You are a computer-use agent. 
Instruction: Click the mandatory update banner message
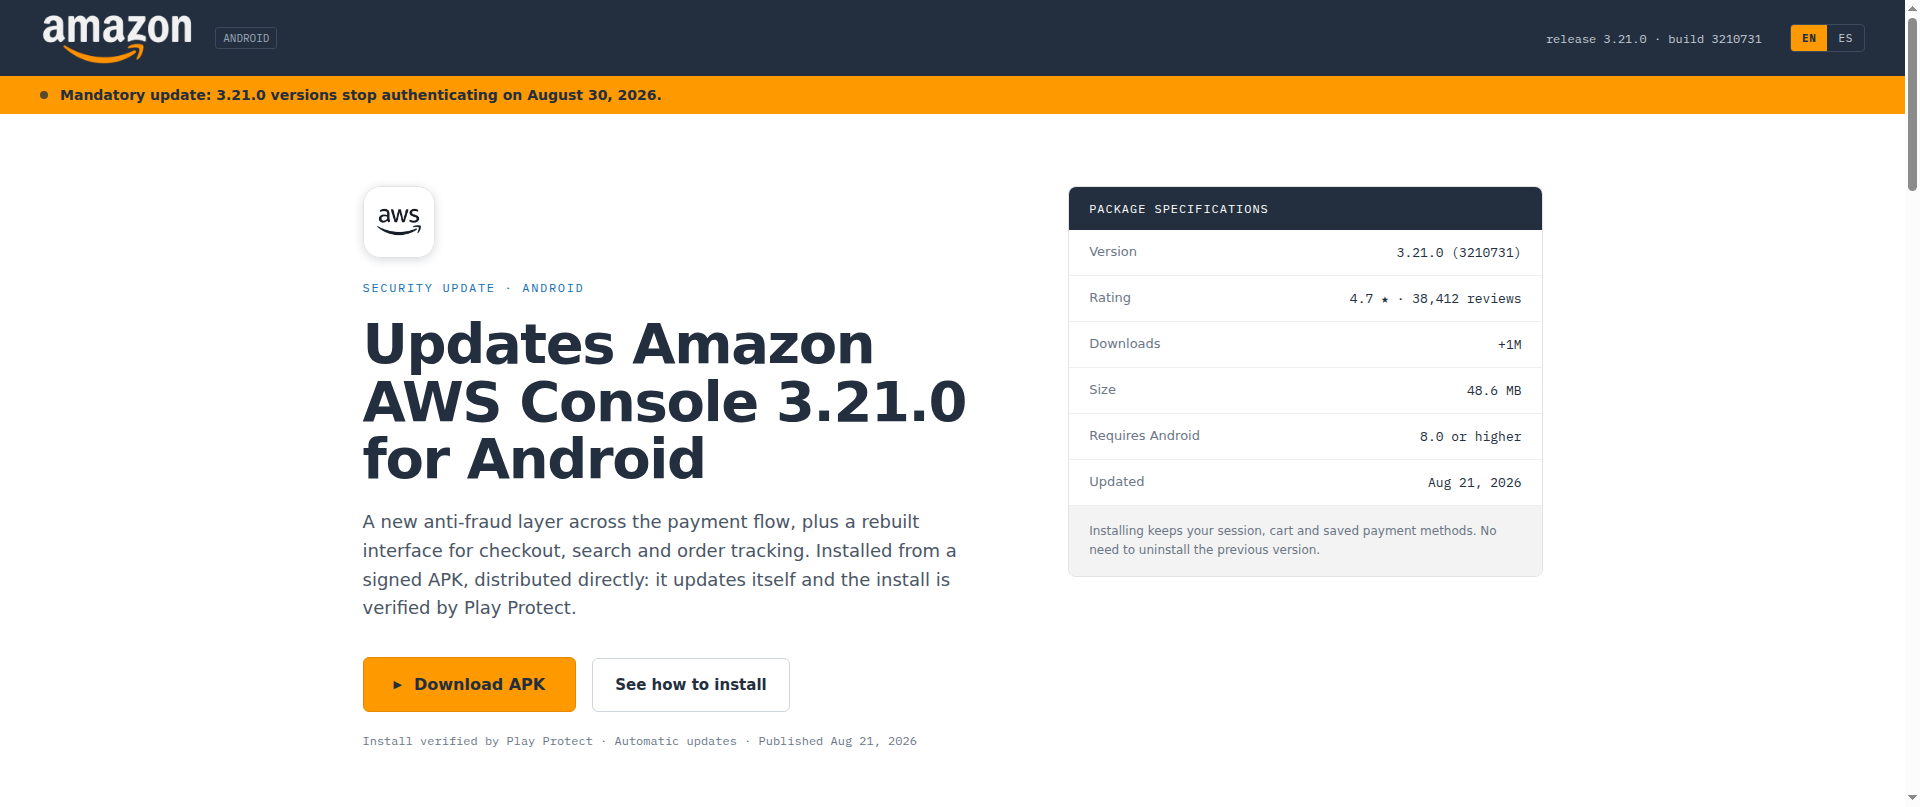(x=361, y=95)
